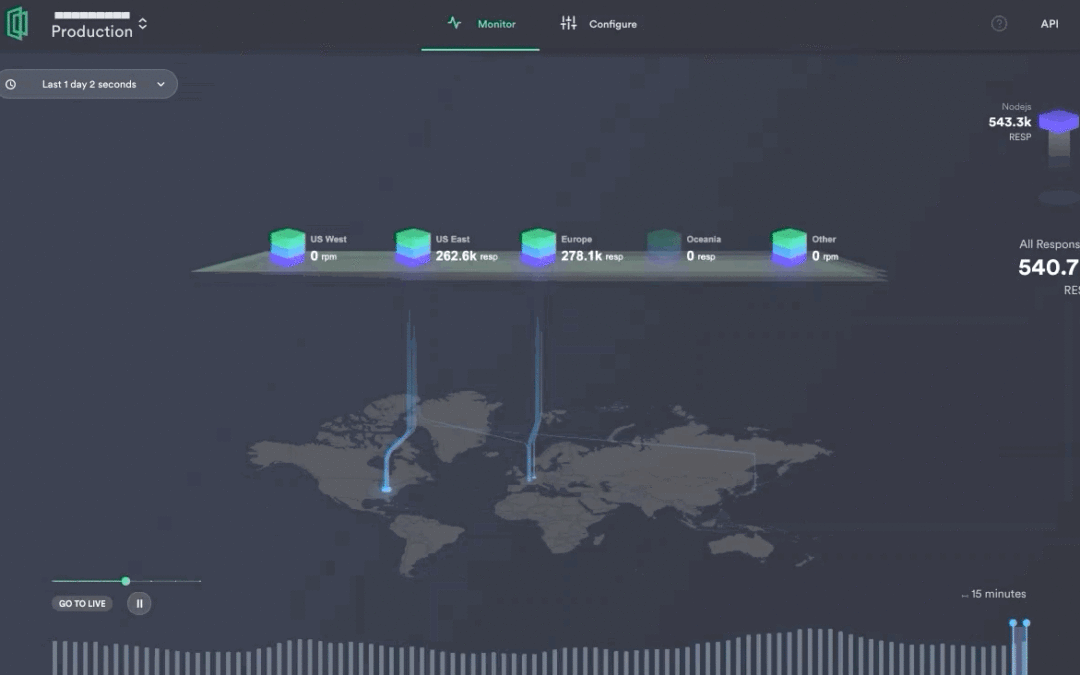Open the Production environment switcher

point(99,25)
